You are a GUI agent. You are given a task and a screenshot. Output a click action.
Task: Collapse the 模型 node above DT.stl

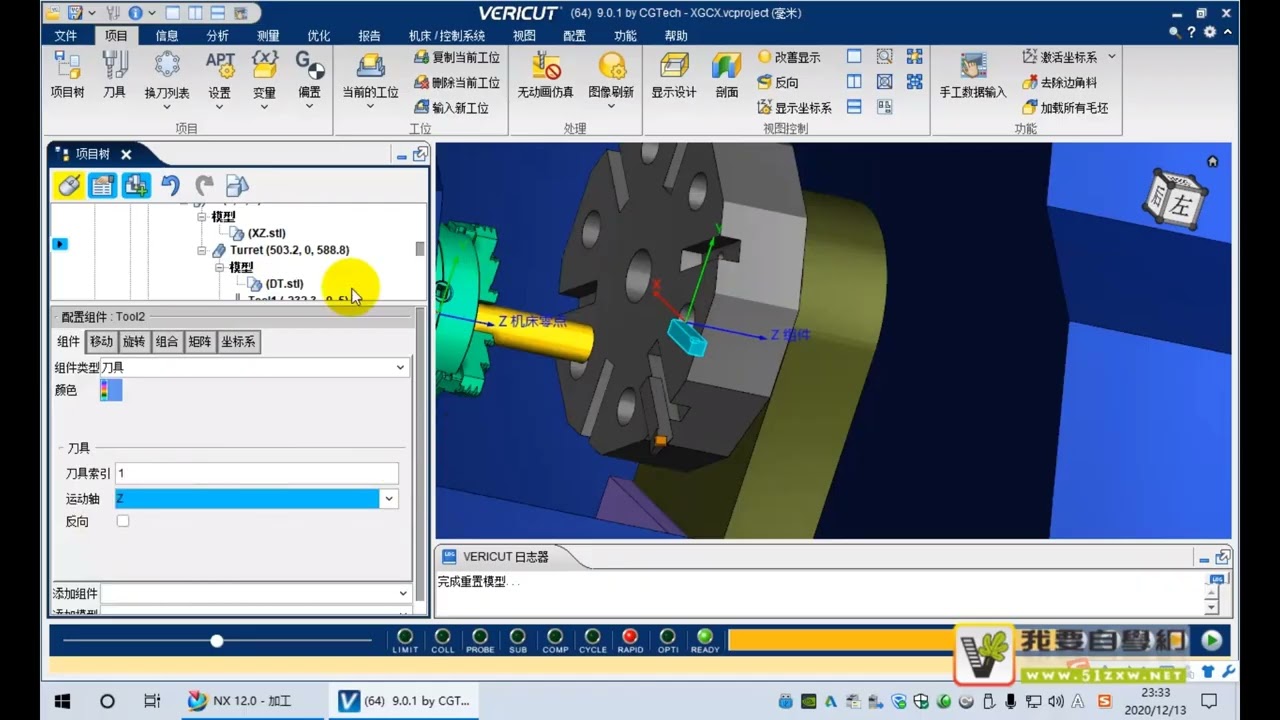click(x=220, y=267)
